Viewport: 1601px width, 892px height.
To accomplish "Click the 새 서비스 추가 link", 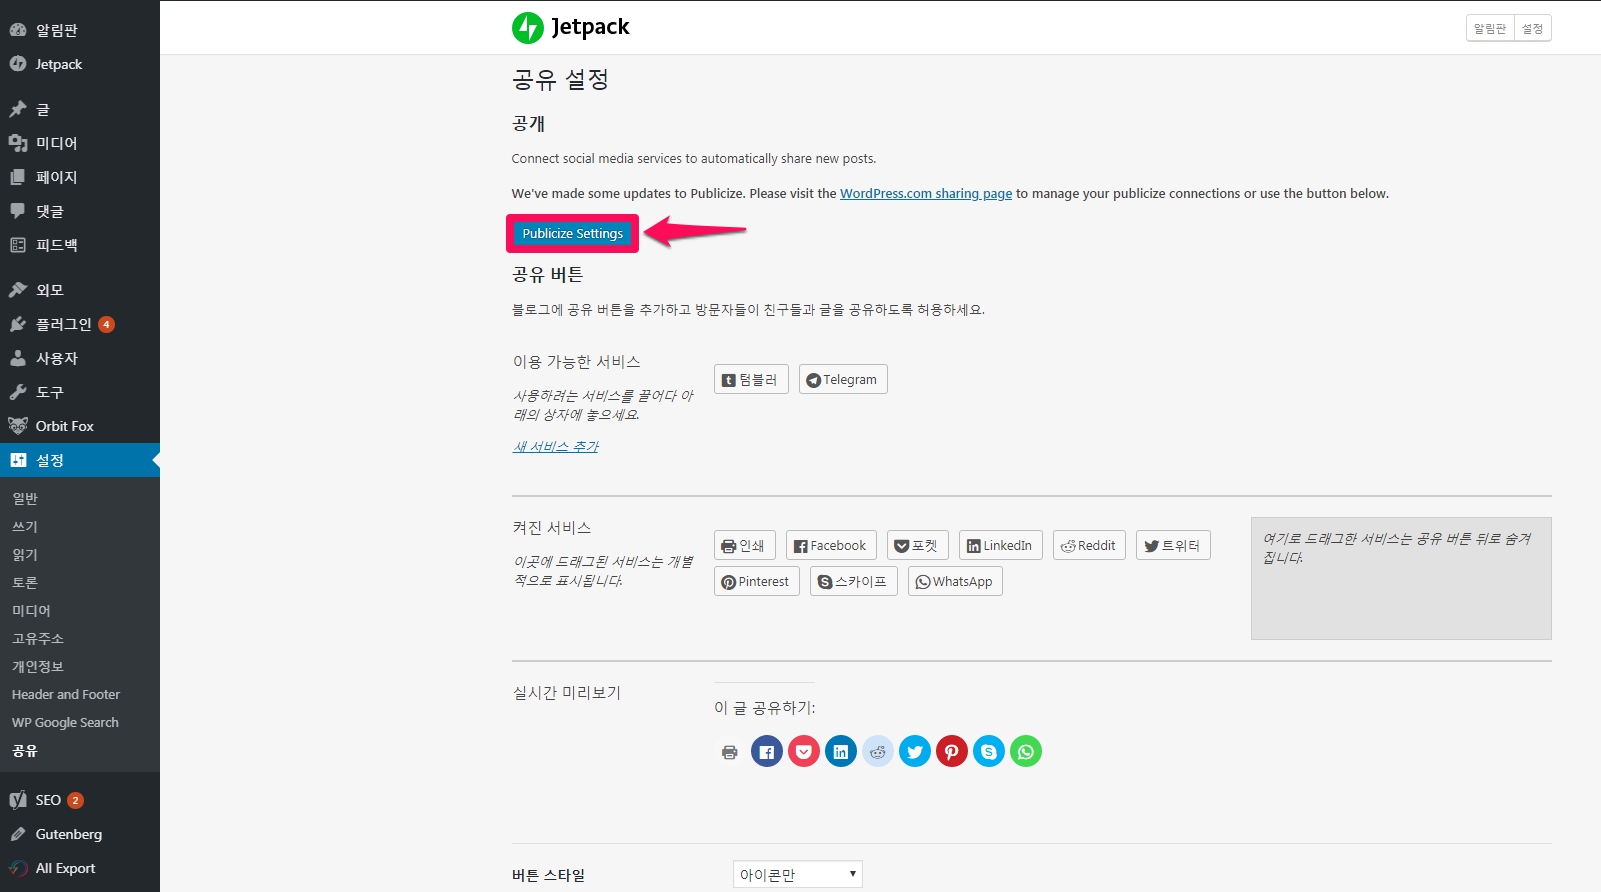I will tap(555, 447).
